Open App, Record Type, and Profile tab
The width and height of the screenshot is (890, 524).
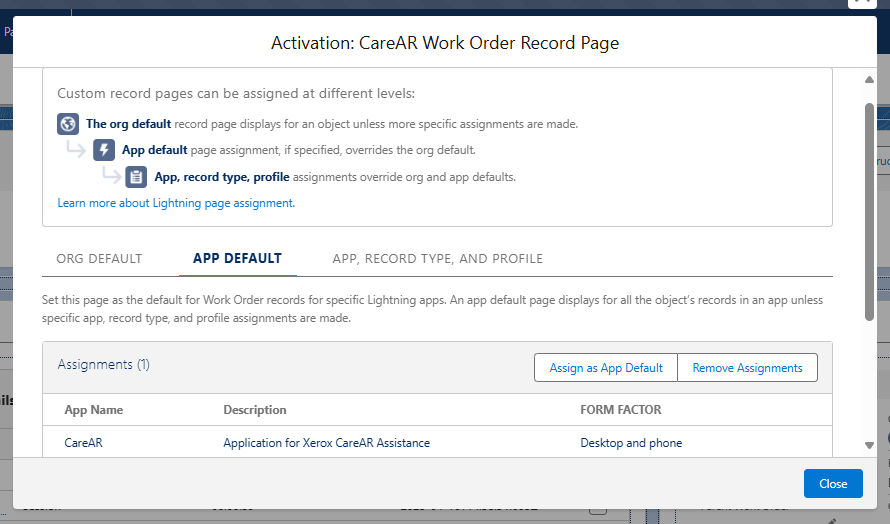438,259
